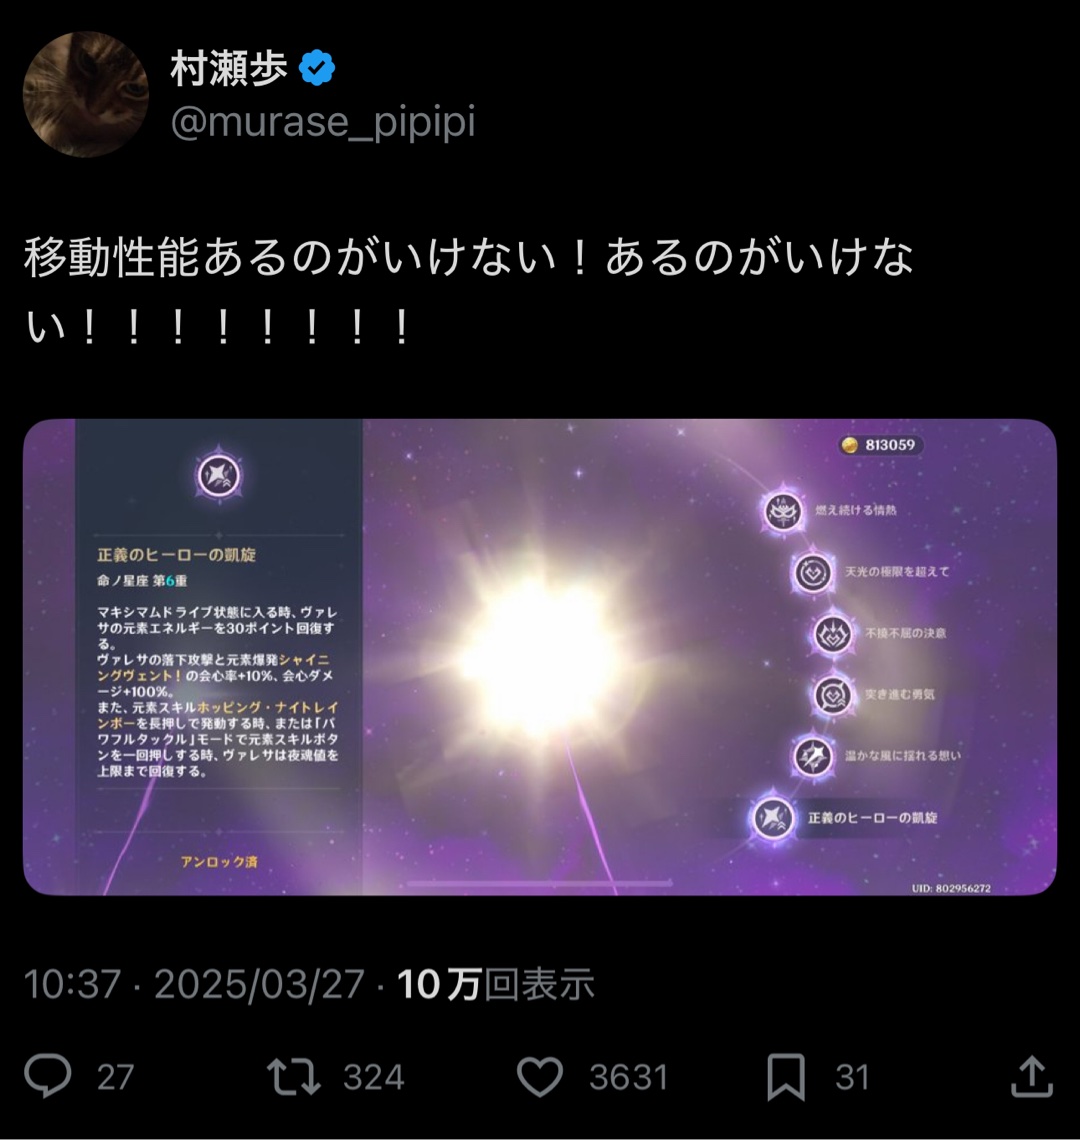Open the attached game screenshot image

pos(540,657)
